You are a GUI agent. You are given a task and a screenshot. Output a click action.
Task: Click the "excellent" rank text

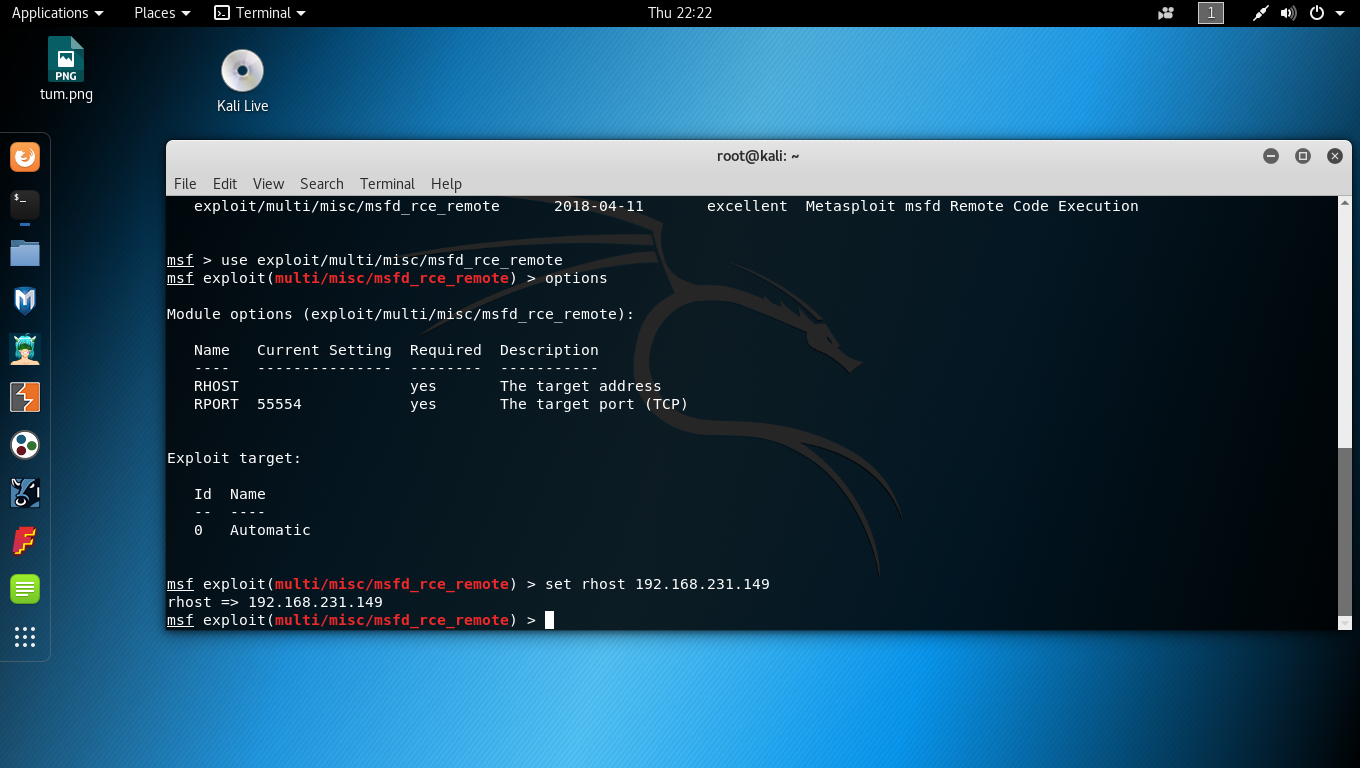[747, 206]
